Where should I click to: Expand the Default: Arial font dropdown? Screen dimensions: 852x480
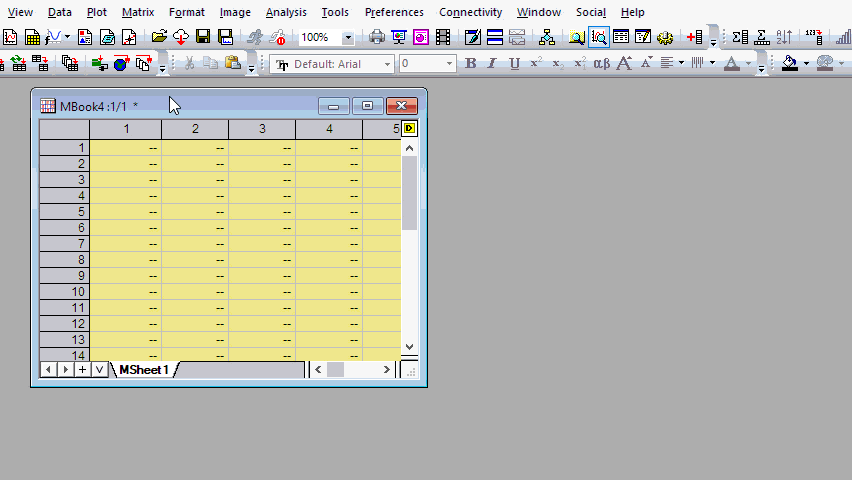387,64
